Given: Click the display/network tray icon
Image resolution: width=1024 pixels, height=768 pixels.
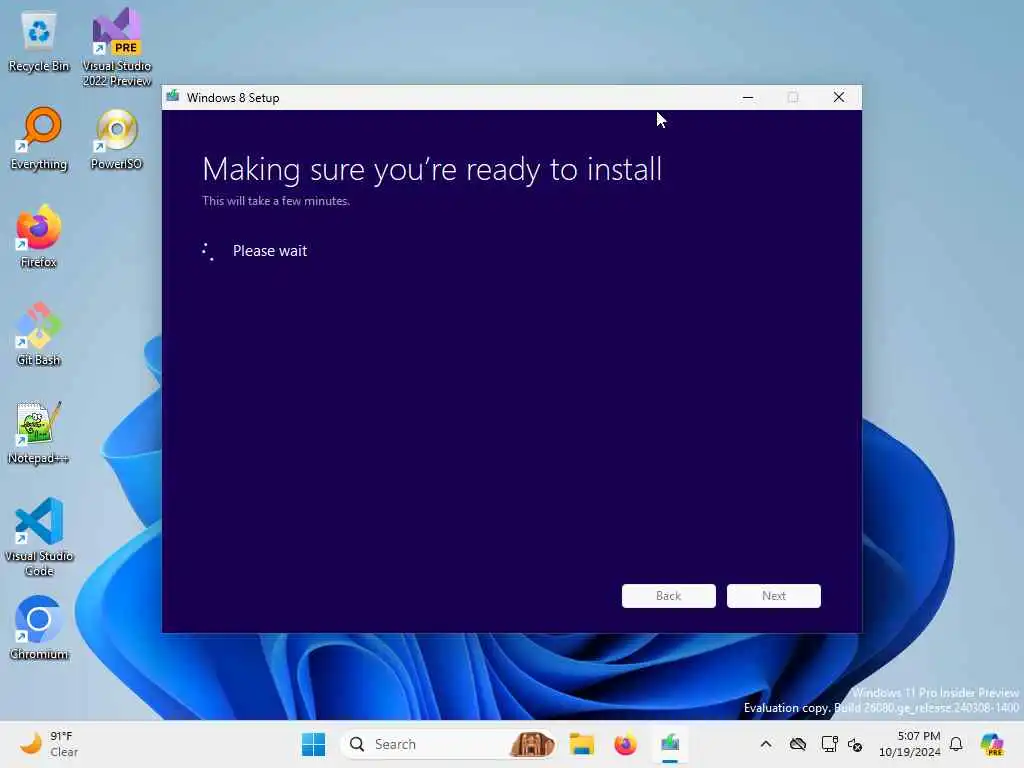Looking at the screenshot, I should (x=829, y=744).
